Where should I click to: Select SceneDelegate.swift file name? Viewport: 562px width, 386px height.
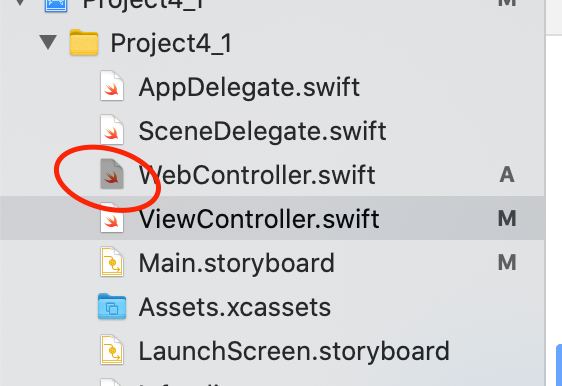262,131
